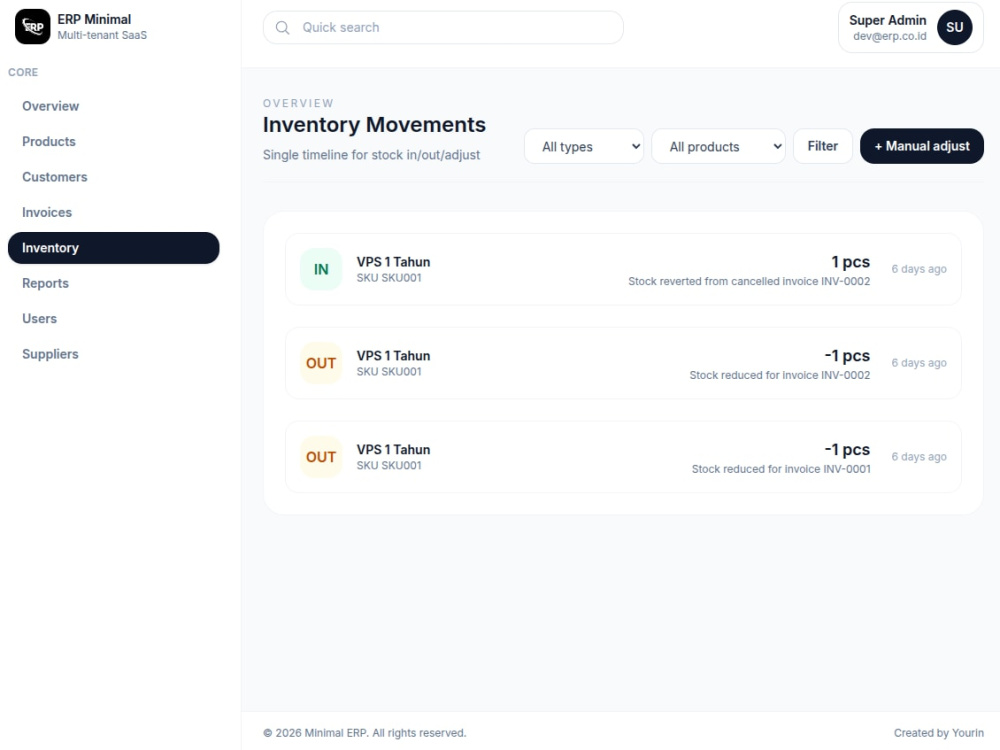
Task: Open Reports in sidebar
Action: click(x=114, y=283)
